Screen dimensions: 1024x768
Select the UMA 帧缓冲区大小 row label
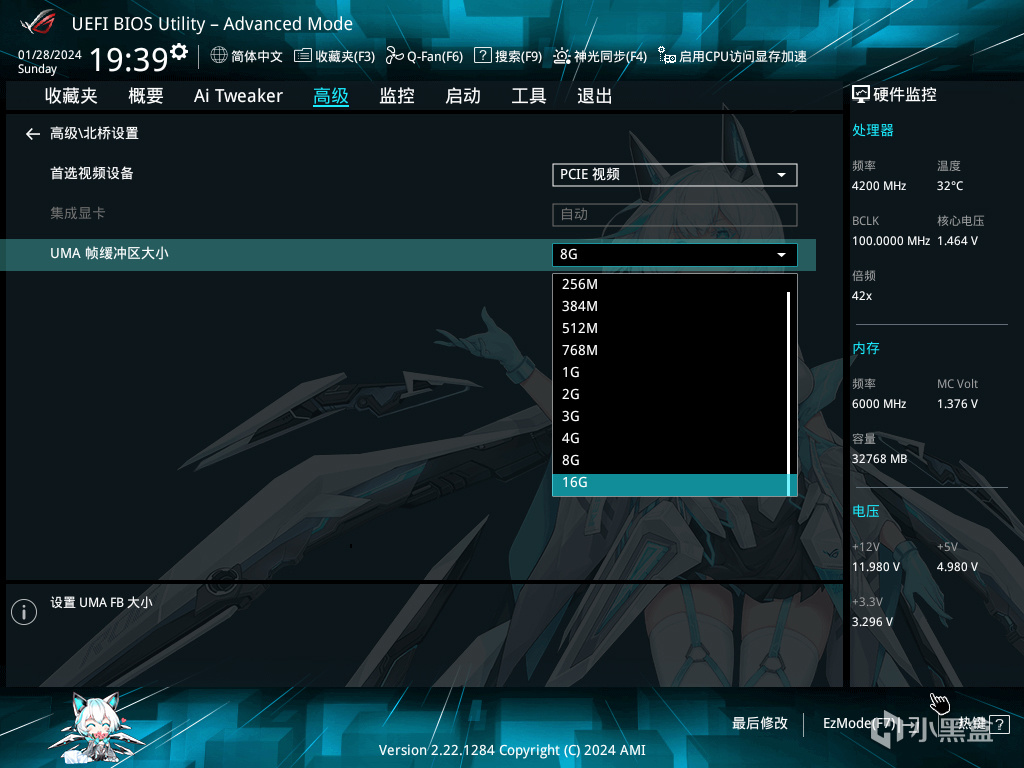click(x=110, y=253)
